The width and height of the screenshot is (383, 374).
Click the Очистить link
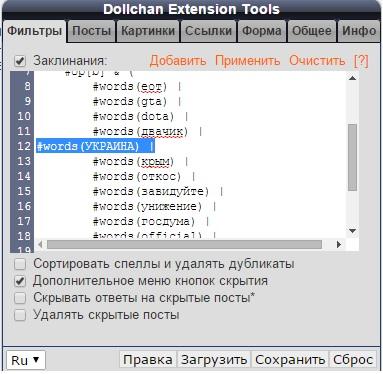[317, 61]
